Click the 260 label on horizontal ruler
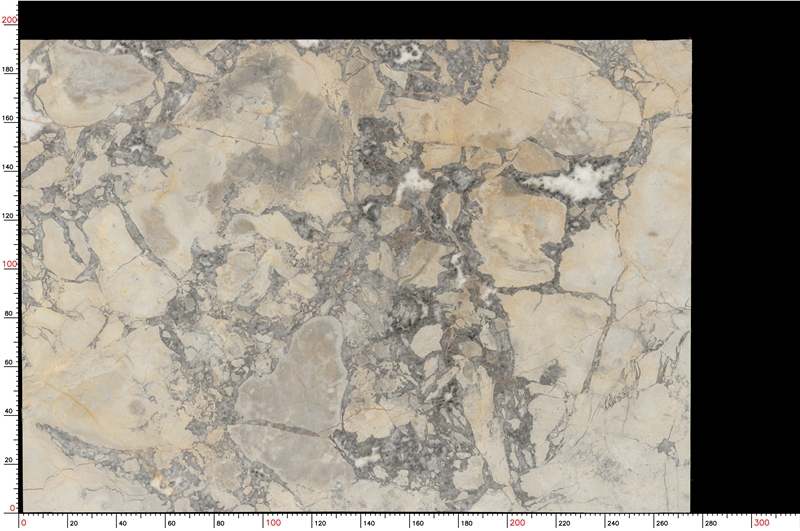This screenshot has width=800, height=531. coord(662,523)
